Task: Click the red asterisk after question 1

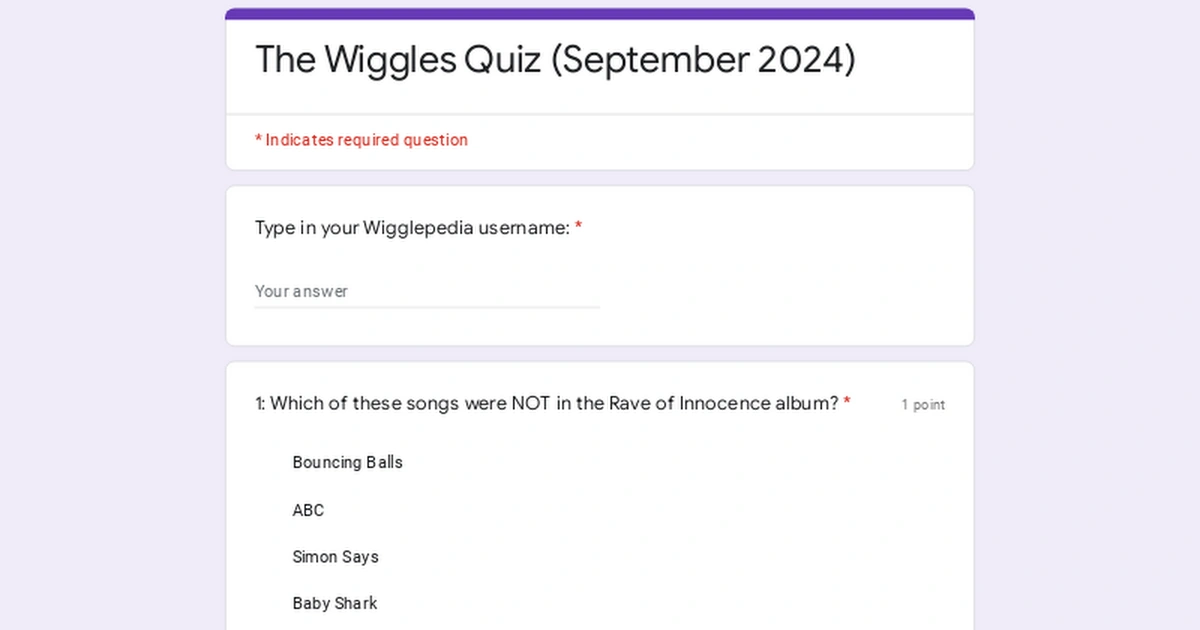Action: tap(847, 403)
